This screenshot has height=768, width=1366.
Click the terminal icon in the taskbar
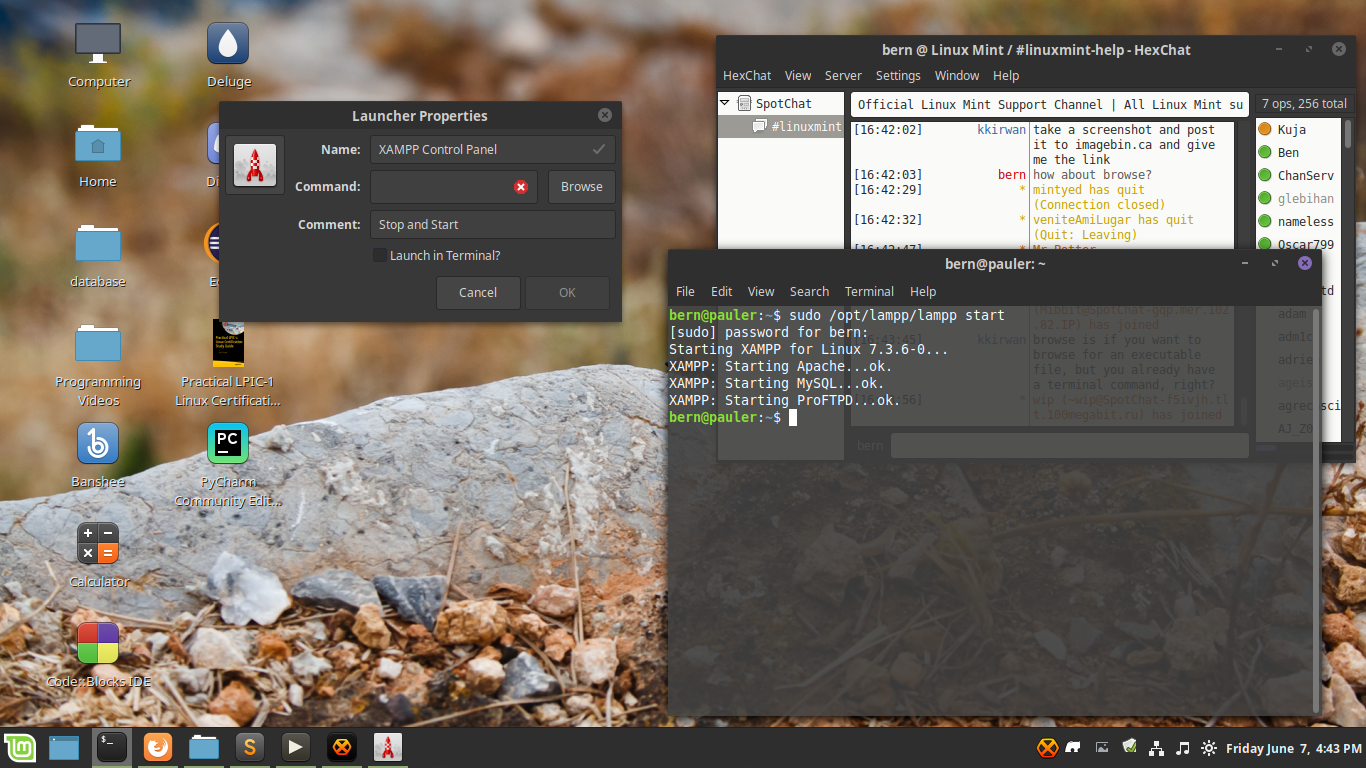[x=111, y=747]
